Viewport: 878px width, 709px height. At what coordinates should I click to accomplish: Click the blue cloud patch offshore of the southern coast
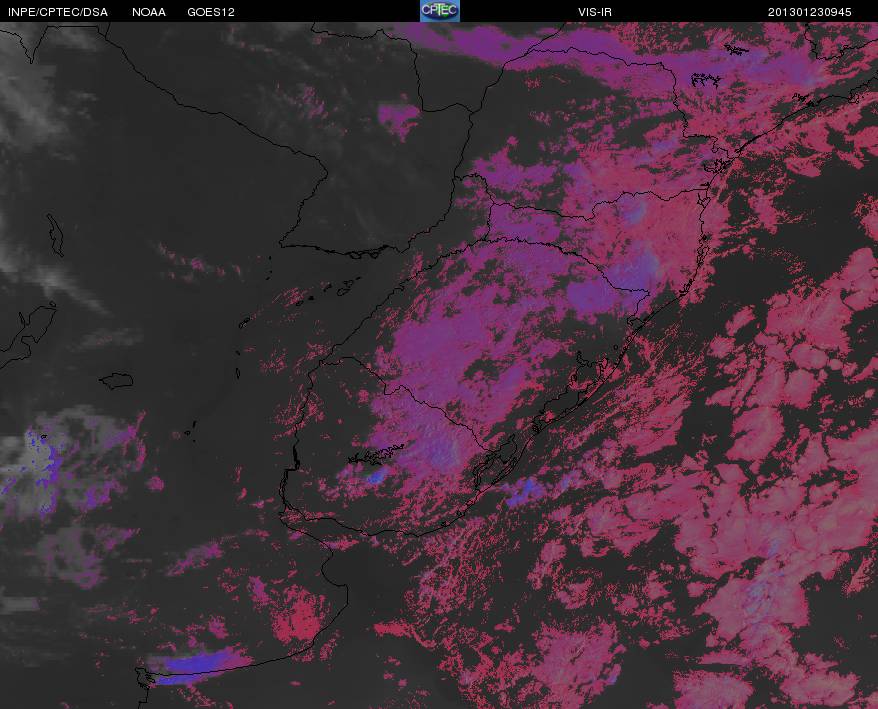pos(524,490)
